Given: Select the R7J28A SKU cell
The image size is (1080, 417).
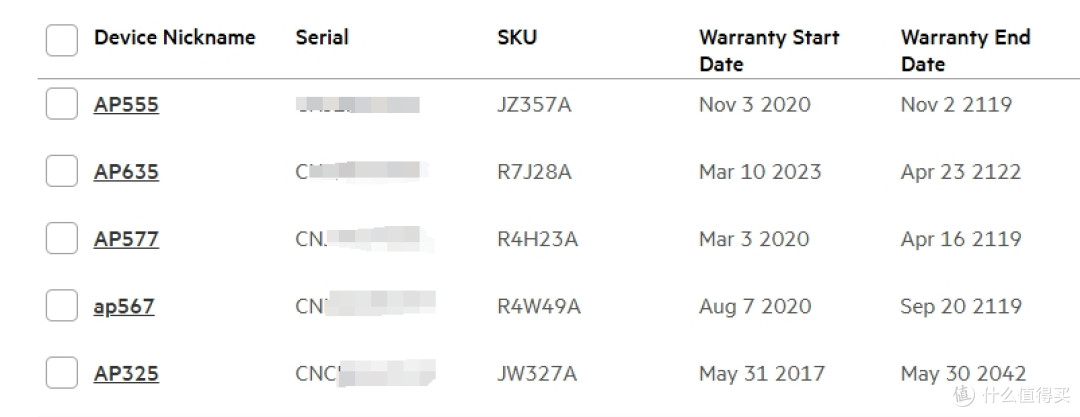Looking at the screenshot, I should tap(534, 172).
